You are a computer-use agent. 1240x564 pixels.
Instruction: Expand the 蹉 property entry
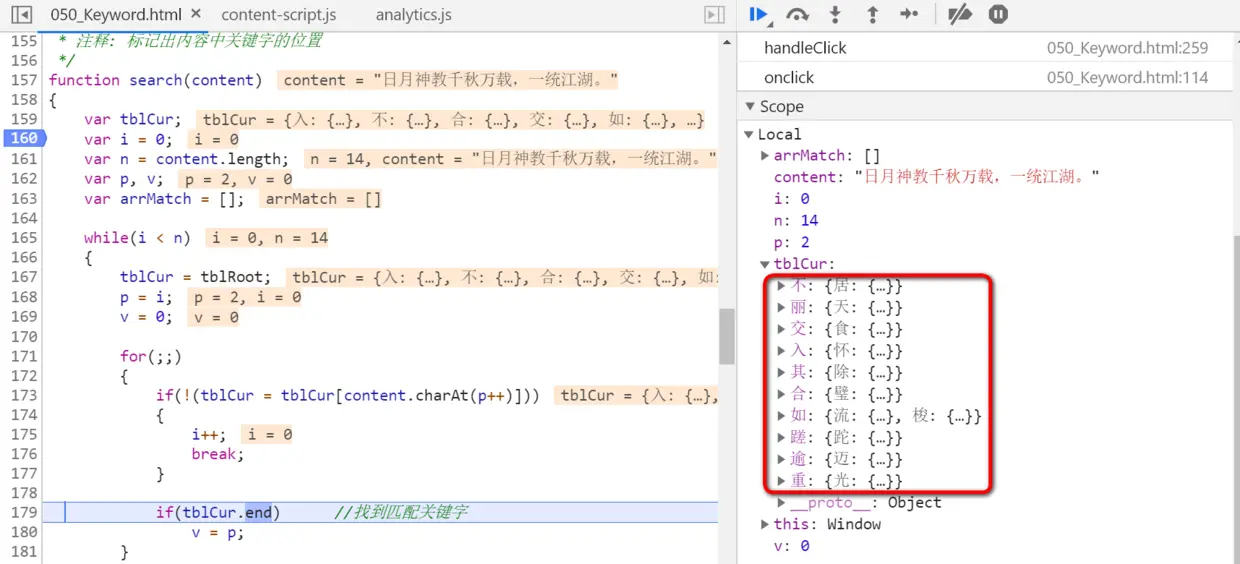(x=782, y=438)
